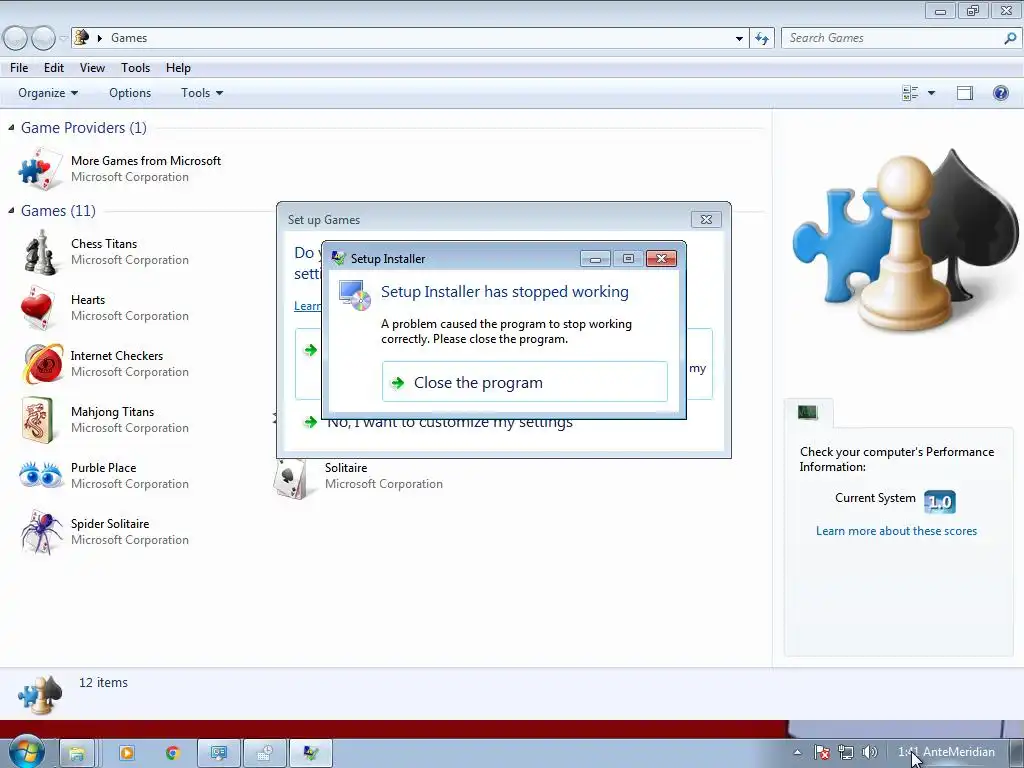Show hidden tray icons arrow
This screenshot has height=768, width=1024.
click(x=797, y=752)
